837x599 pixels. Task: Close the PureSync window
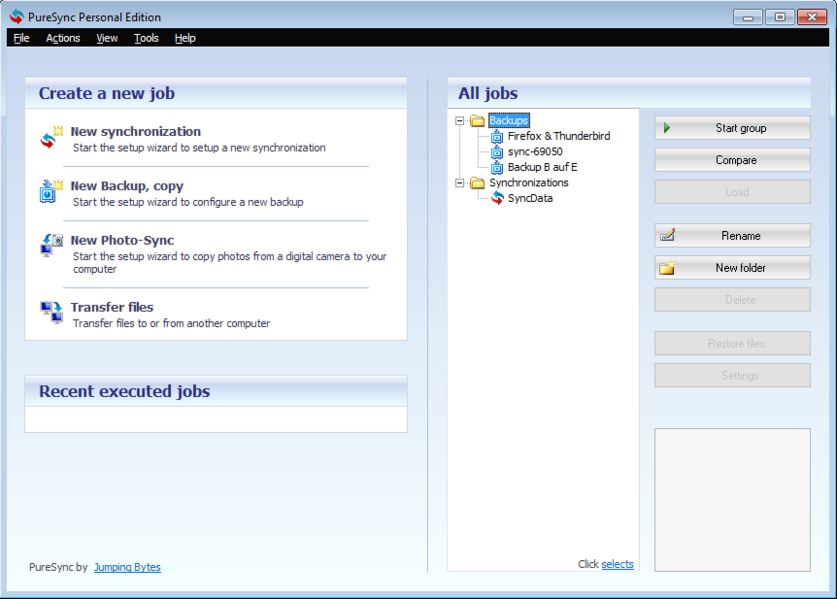pyautogui.click(x=812, y=17)
